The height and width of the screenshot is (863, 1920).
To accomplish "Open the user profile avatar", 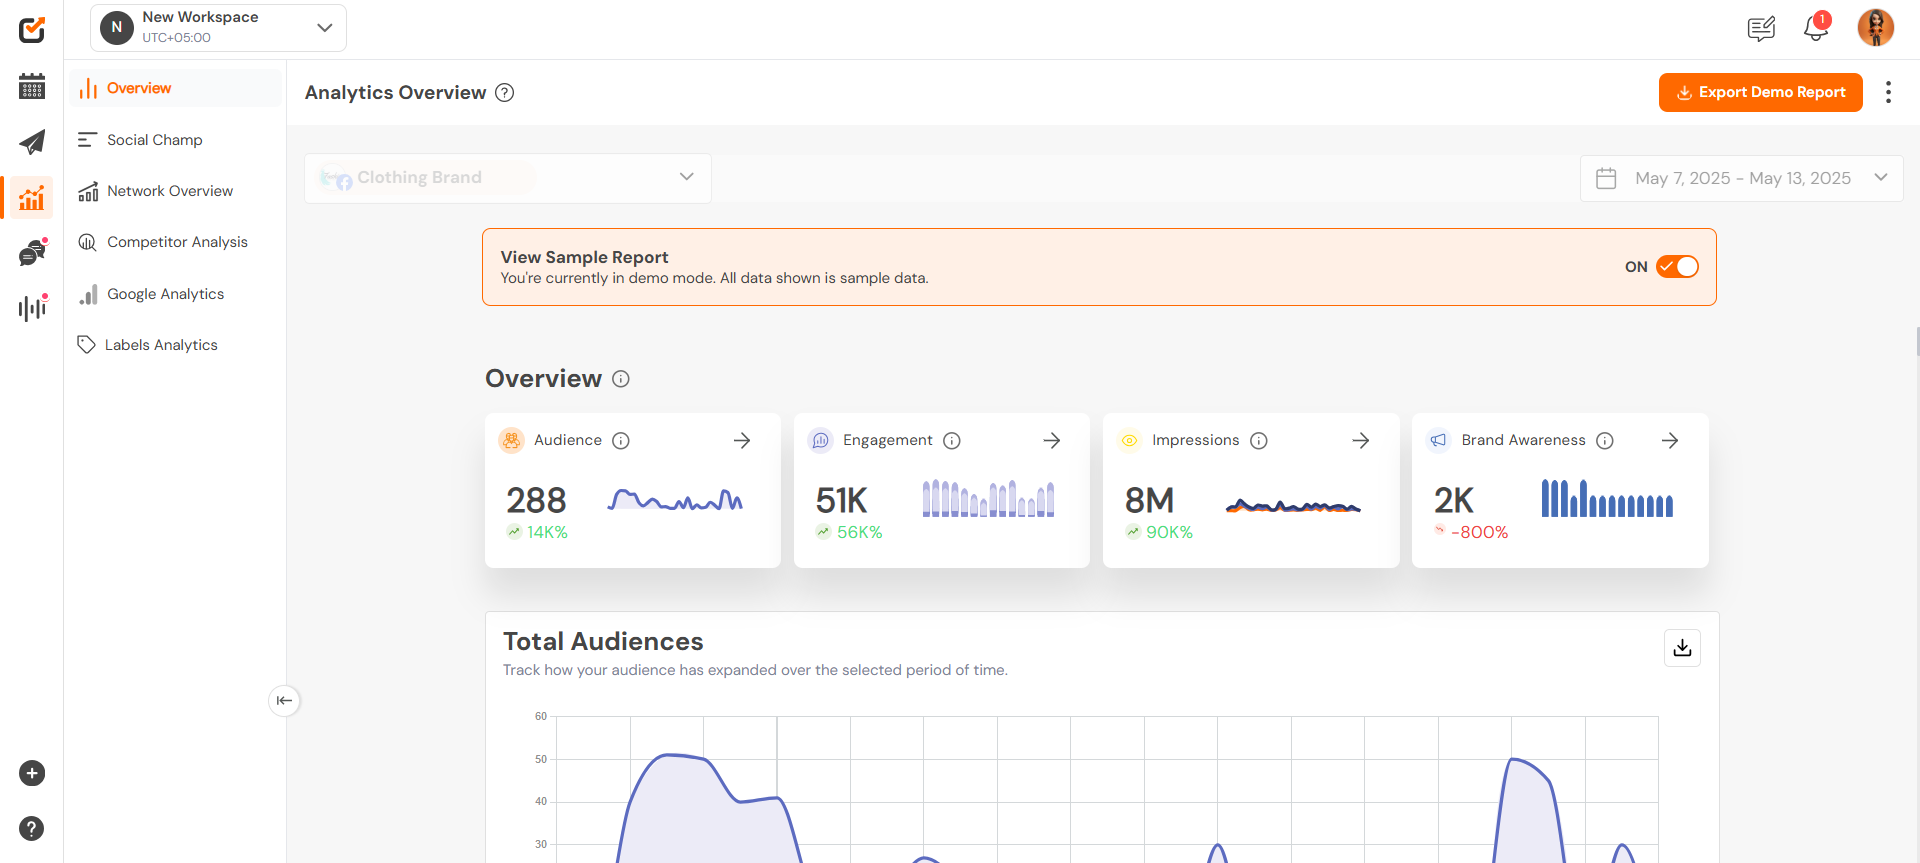I will pyautogui.click(x=1876, y=28).
